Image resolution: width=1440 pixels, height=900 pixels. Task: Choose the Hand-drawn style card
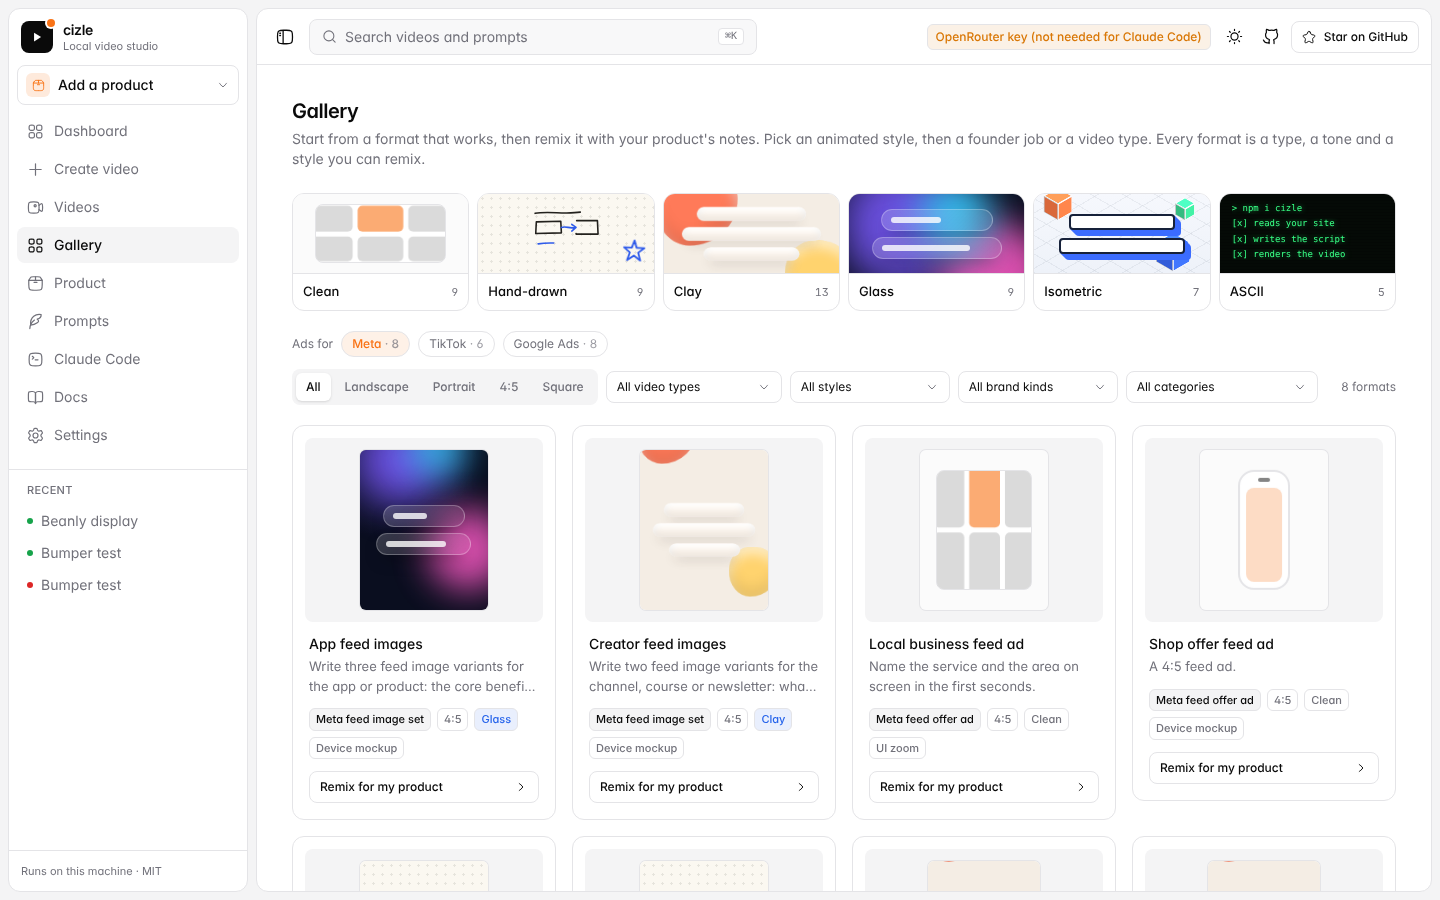point(566,252)
